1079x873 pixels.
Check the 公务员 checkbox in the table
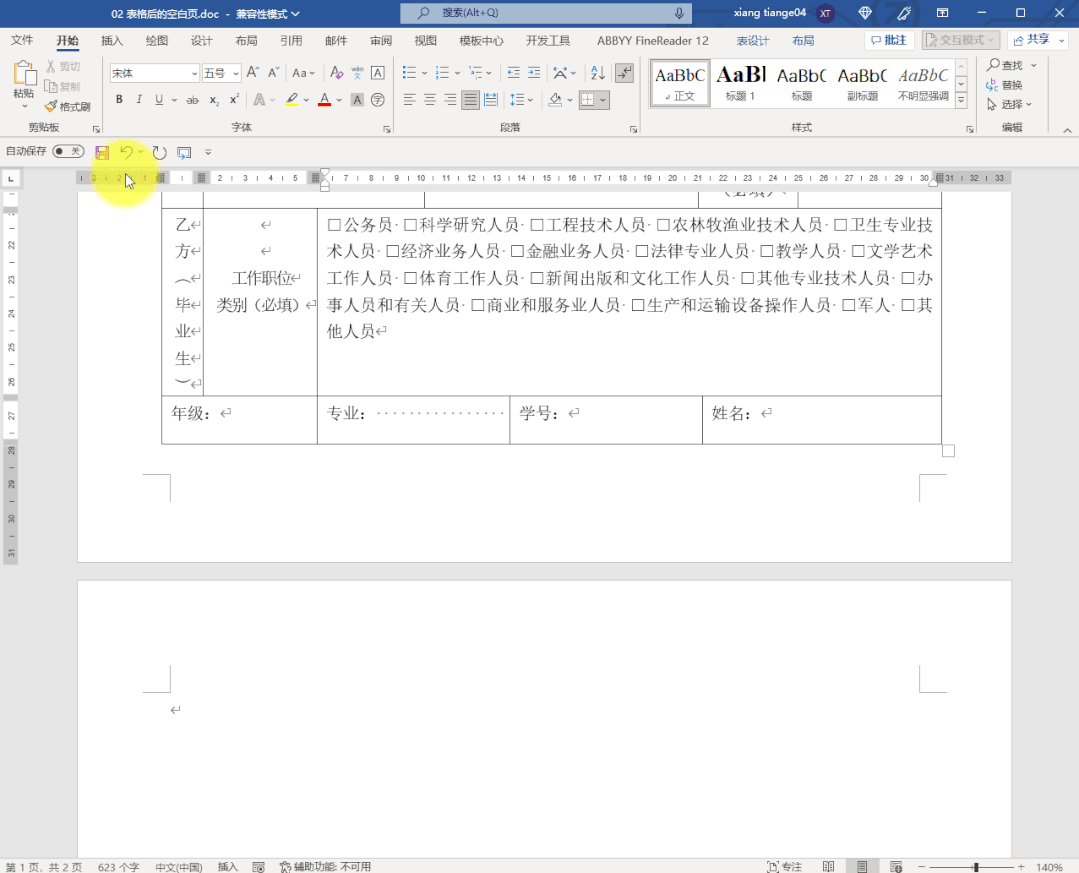334,225
